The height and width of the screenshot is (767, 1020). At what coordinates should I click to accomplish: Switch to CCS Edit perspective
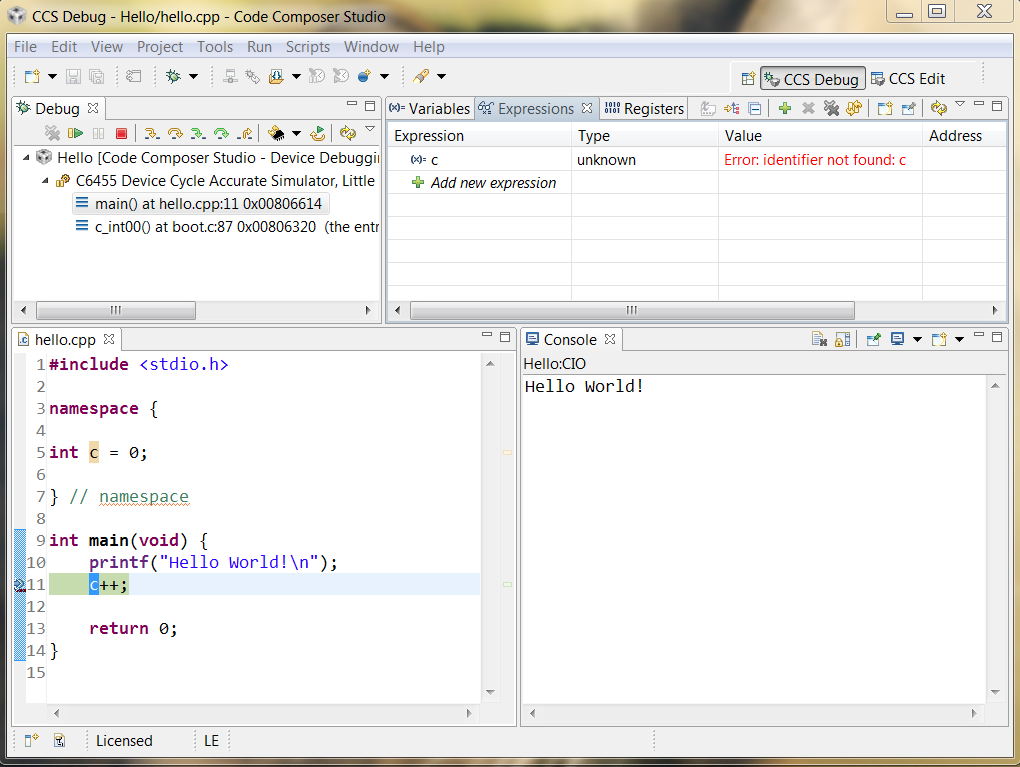[907, 79]
